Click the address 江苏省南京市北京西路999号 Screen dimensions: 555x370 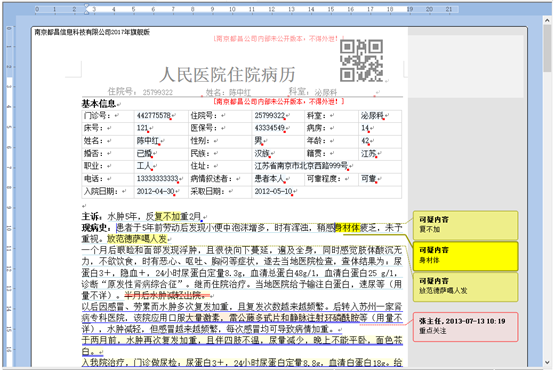click(x=301, y=166)
